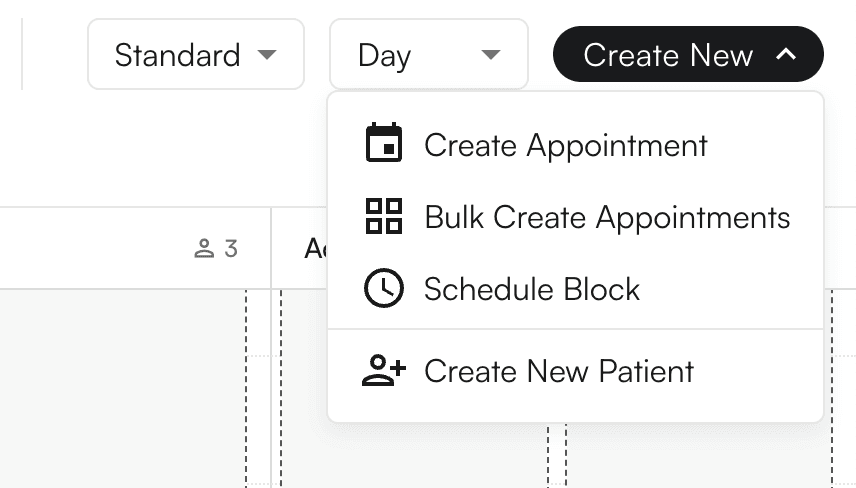
Task: Open the Day range dropdown
Action: (385, 54)
